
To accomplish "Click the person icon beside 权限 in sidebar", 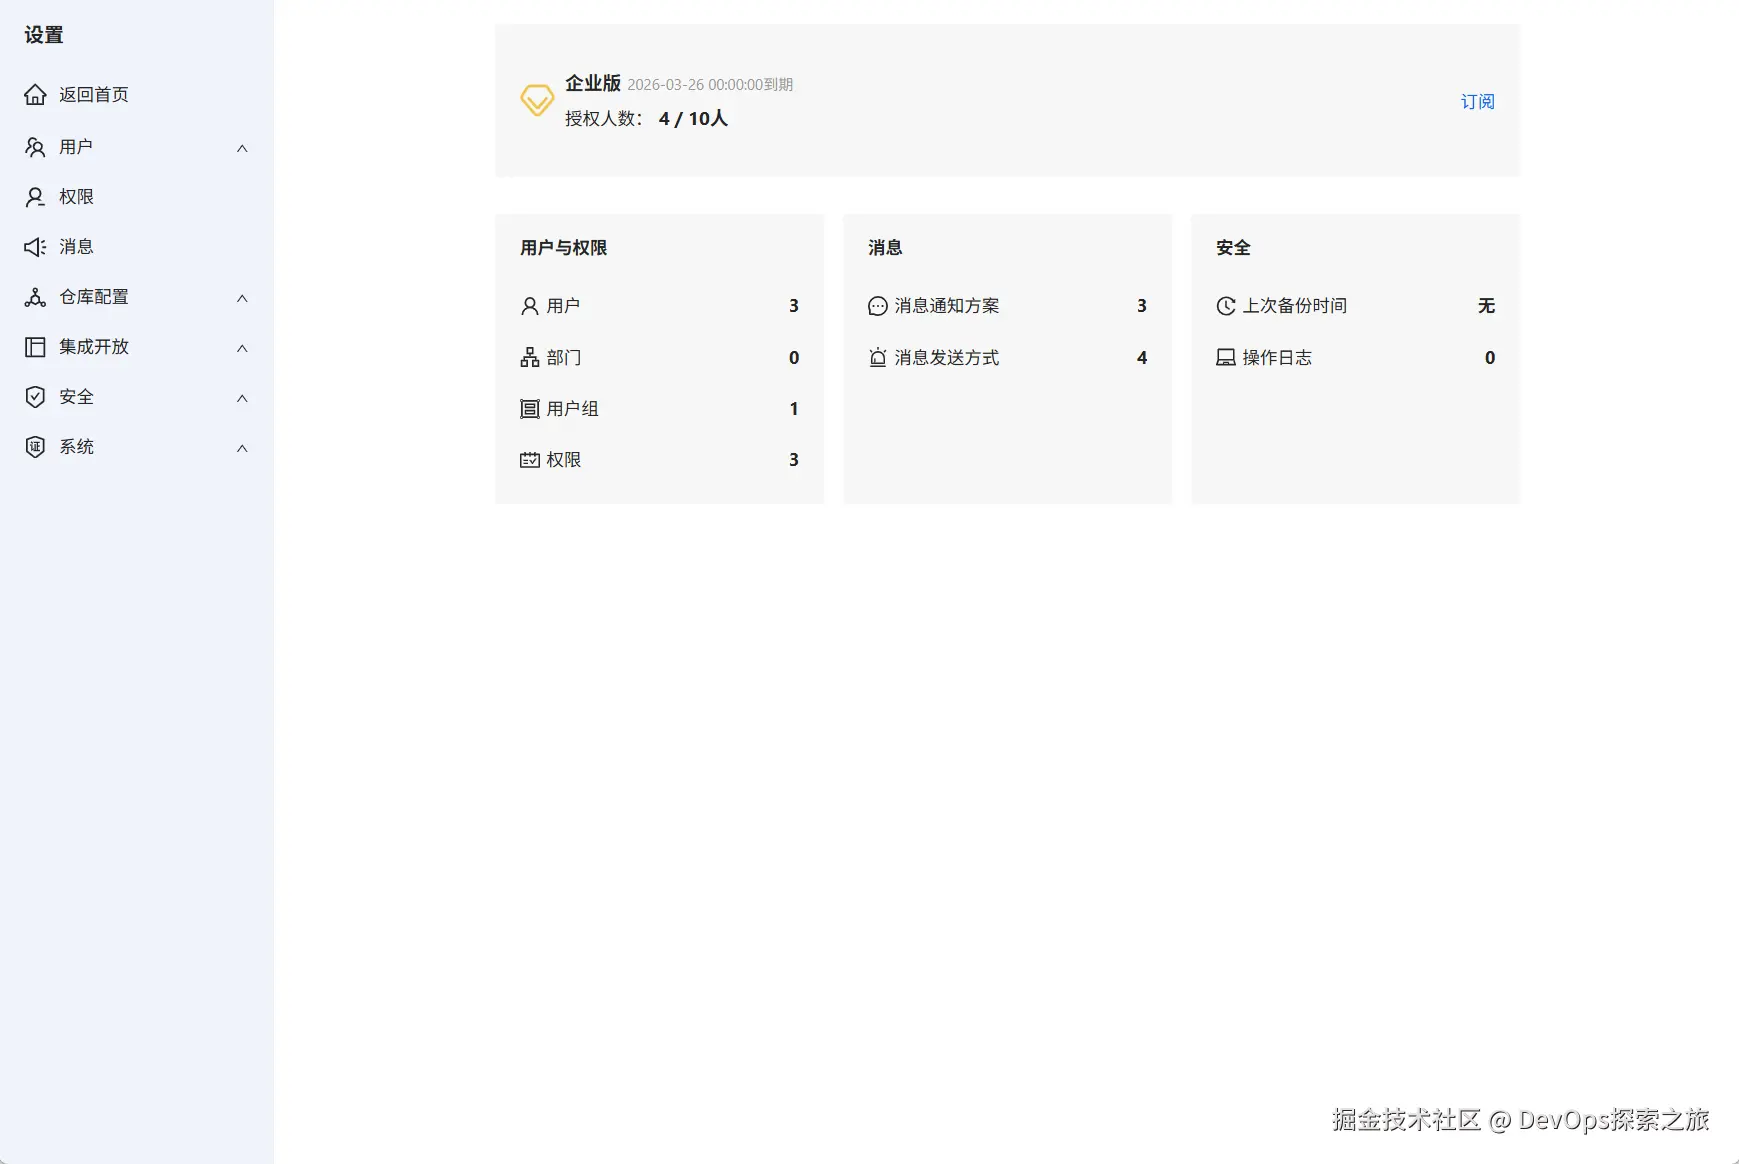I will click(35, 197).
